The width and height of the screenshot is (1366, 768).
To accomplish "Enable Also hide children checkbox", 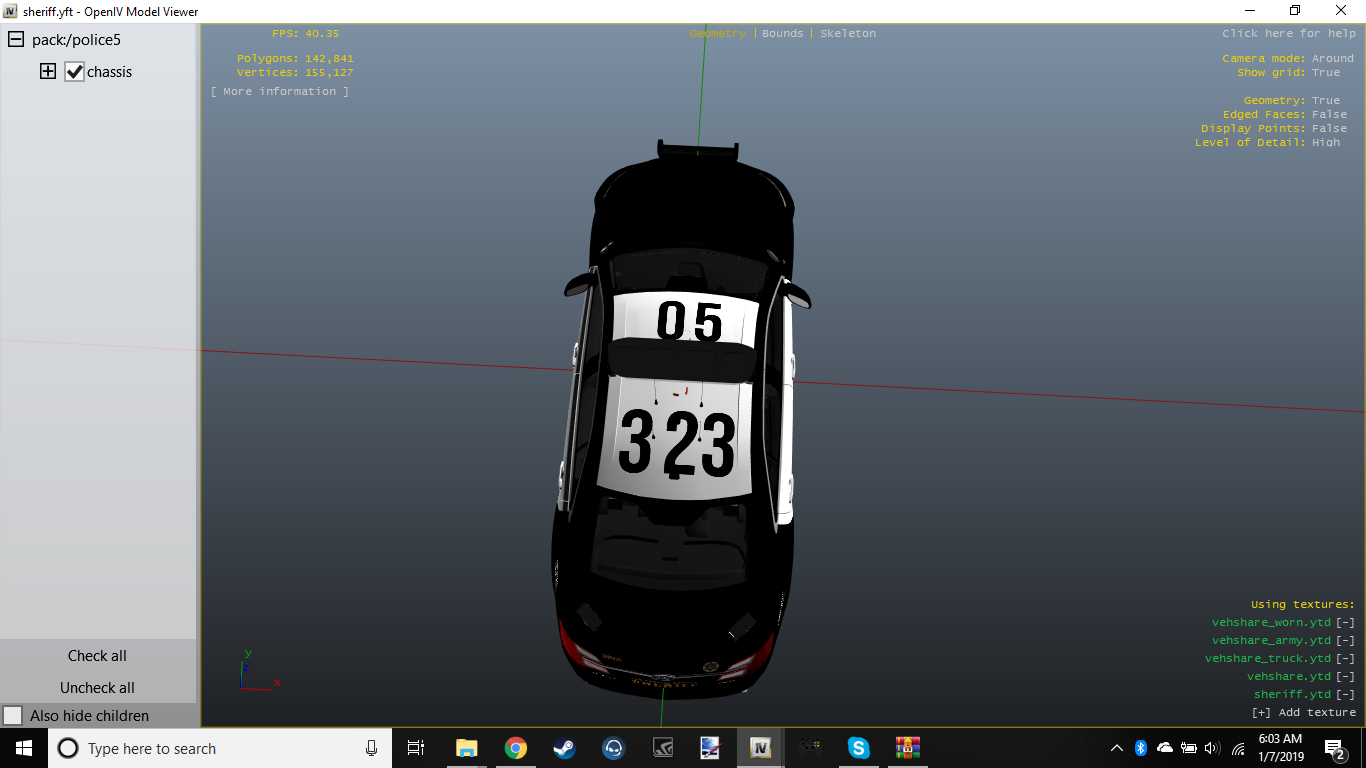I will pyautogui.click(x=13, y=716).
